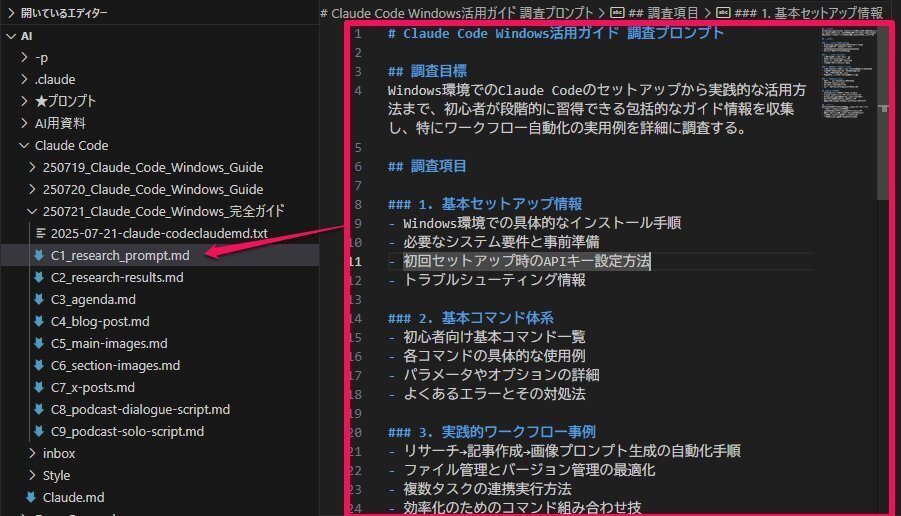Click the symbol icon before 1. 基本セットアップ情報 breadcrumb

723,12
